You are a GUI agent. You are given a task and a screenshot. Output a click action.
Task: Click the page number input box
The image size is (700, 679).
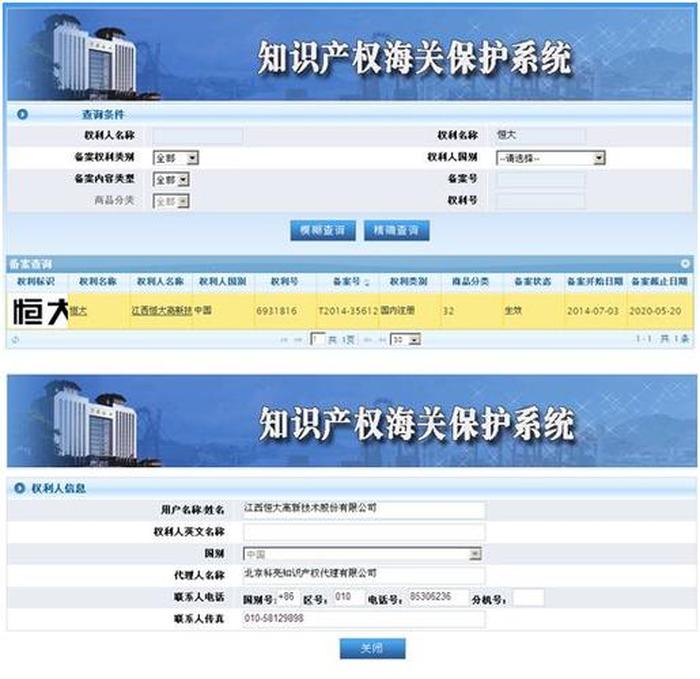(317, 340)
